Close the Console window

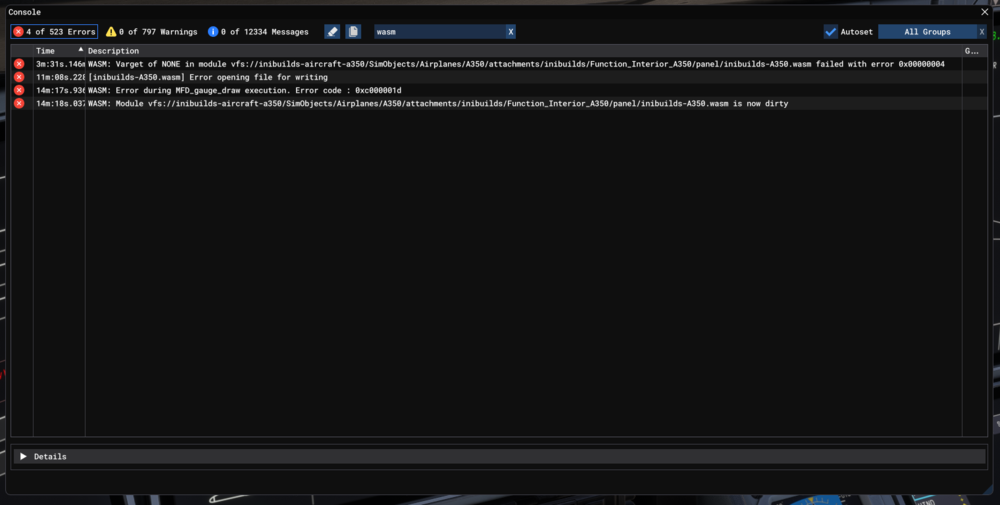(x=985, y=11)
